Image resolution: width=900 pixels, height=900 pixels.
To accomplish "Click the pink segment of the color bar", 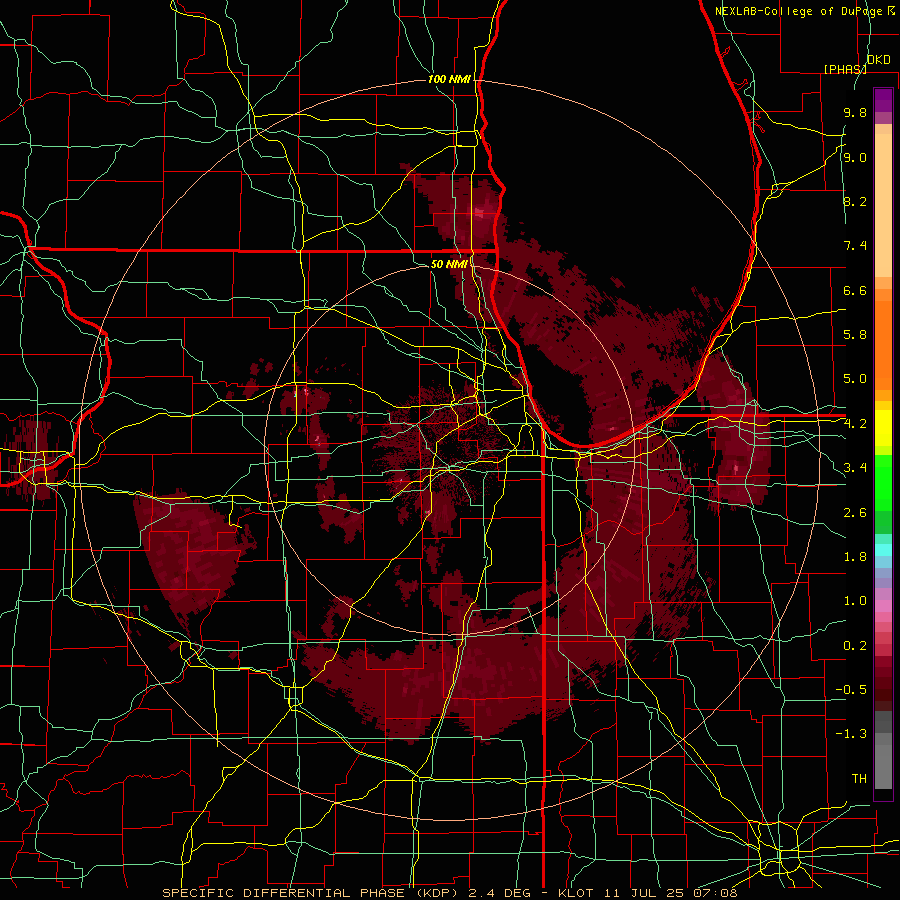I will pyautogui.click(x=883, y=606).
